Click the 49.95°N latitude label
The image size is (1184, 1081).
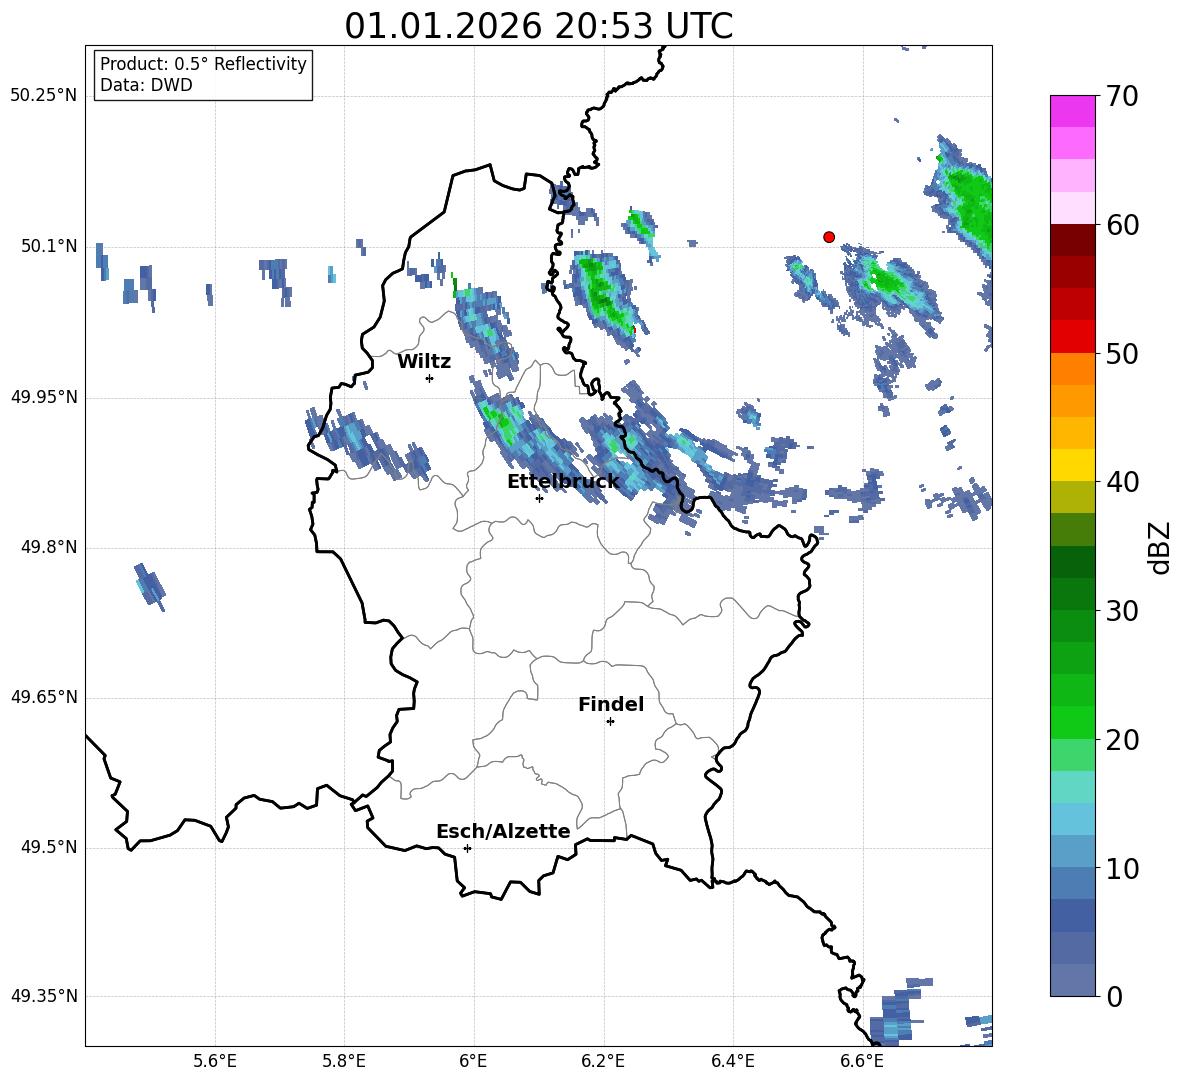[44, 397]
